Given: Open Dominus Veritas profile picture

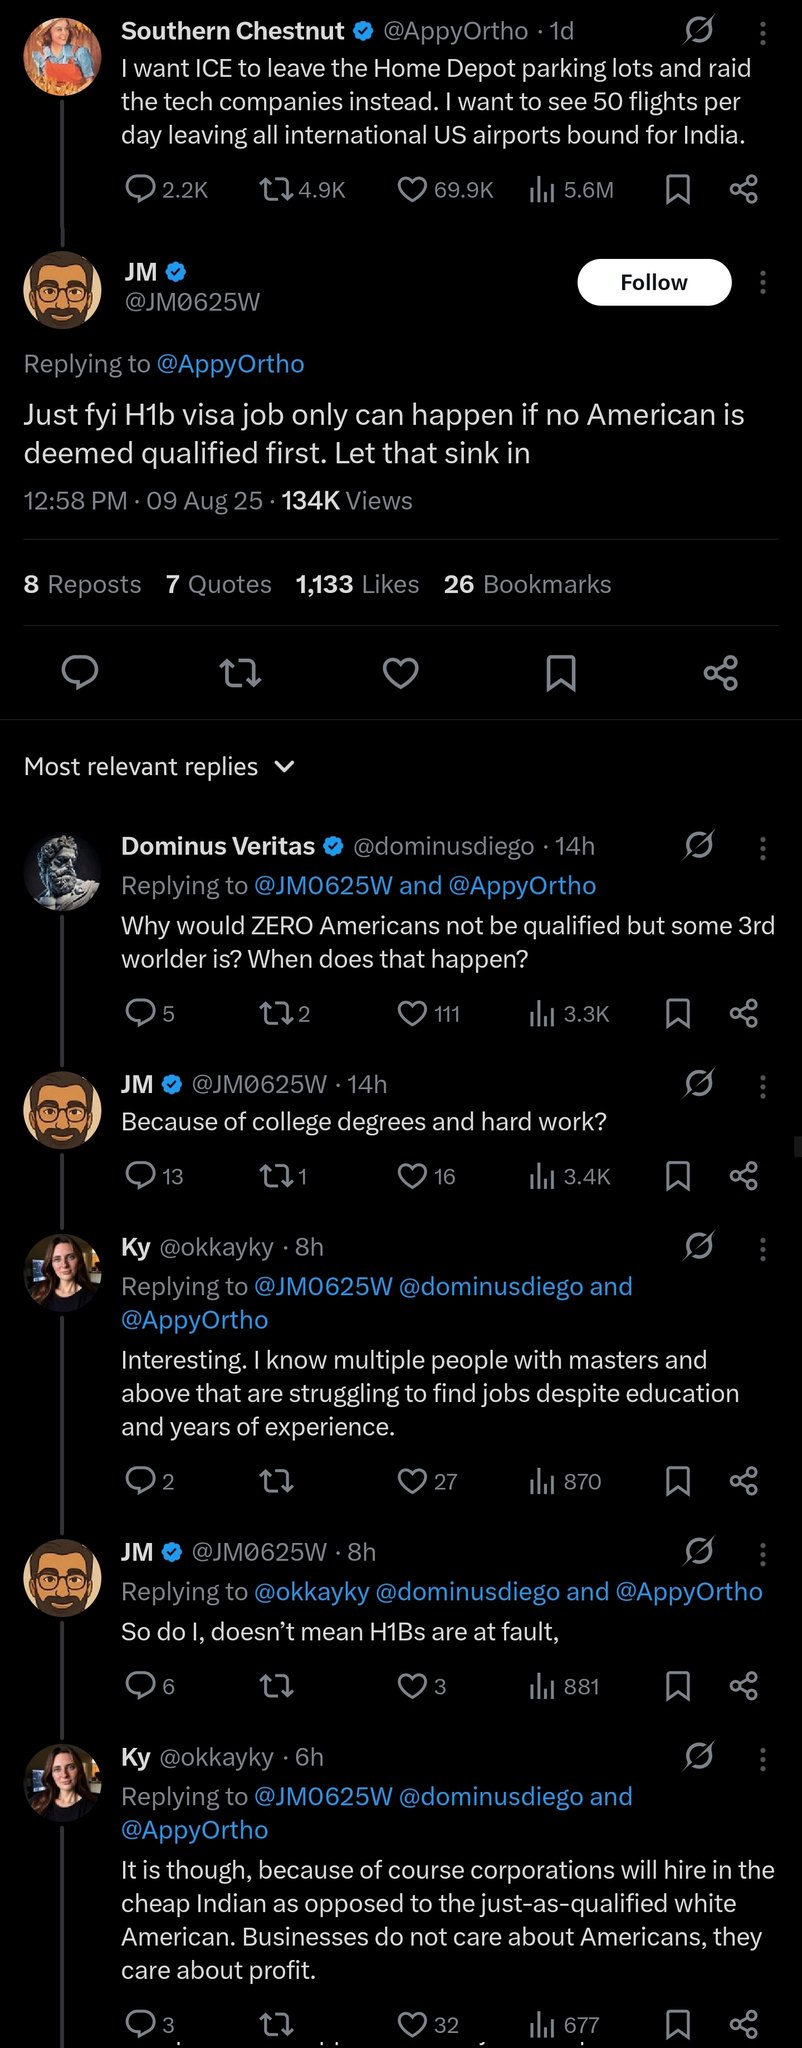Looking at the screenshot, I should click(62, 871).
